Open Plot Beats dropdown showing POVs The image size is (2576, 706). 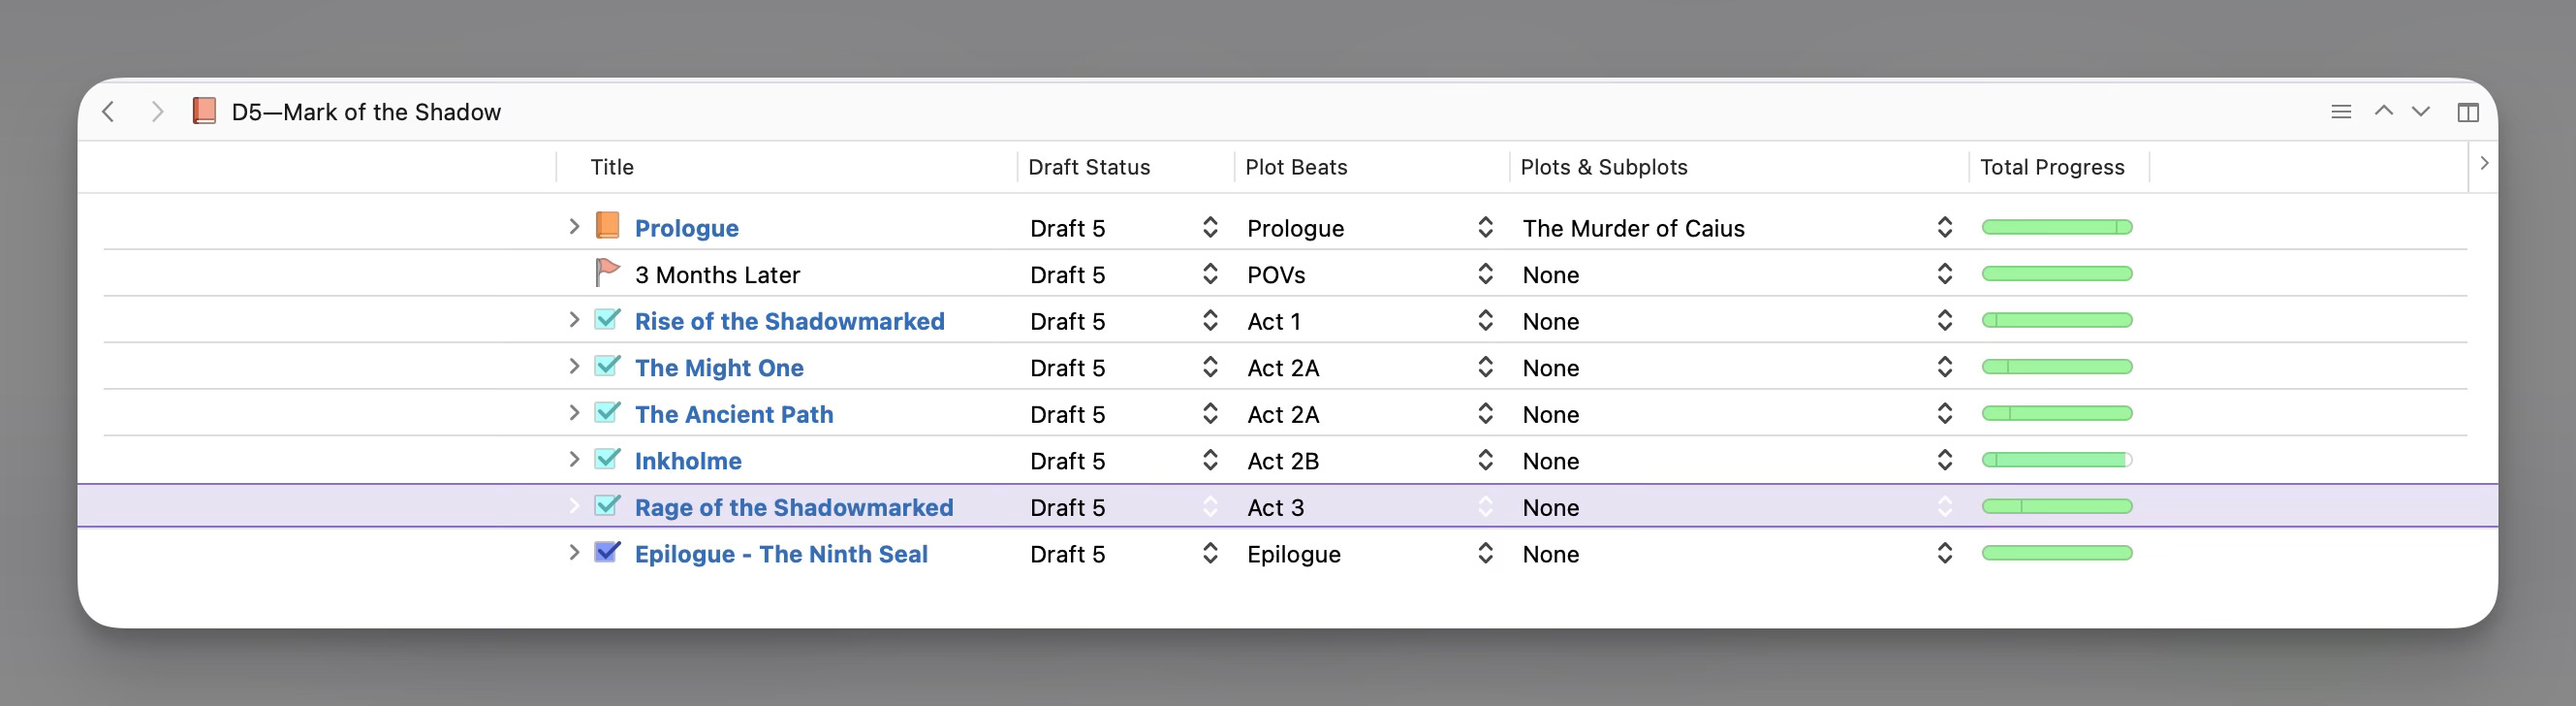(x=1485, y=274)
